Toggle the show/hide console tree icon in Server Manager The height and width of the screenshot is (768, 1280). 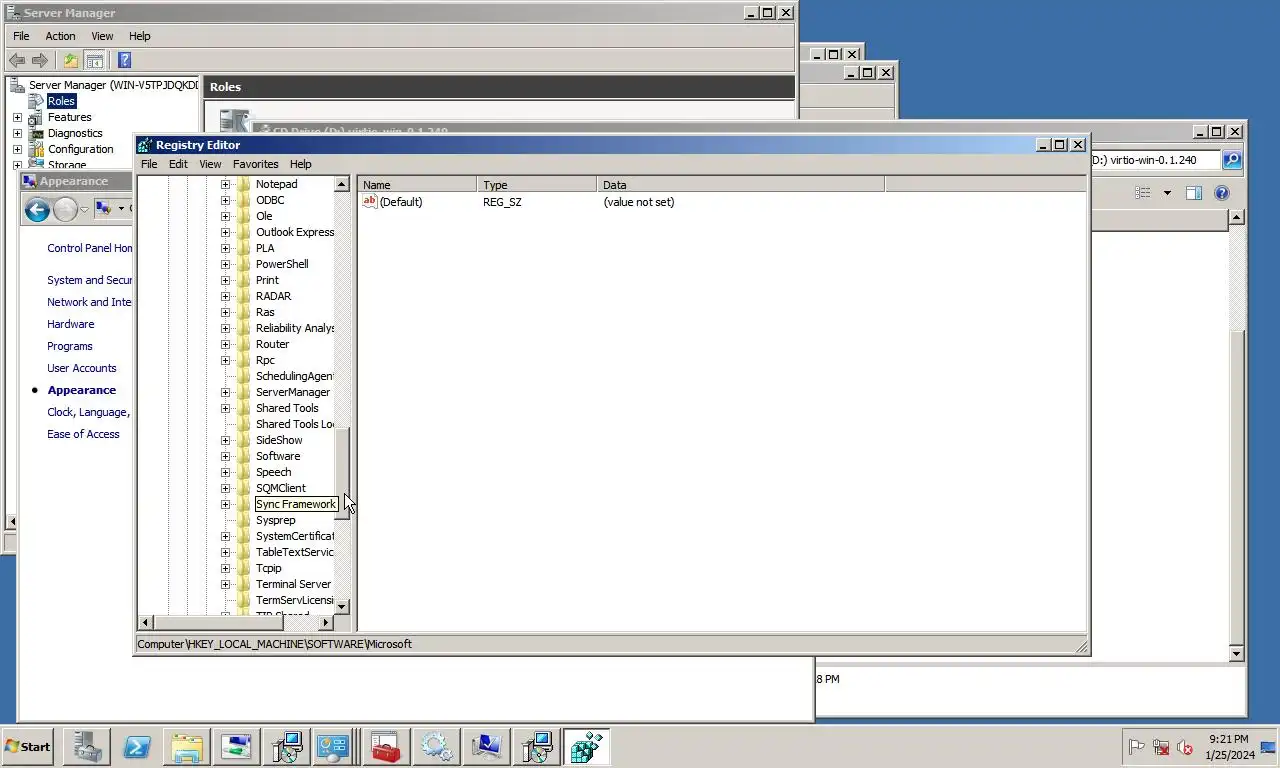[94, 60]
